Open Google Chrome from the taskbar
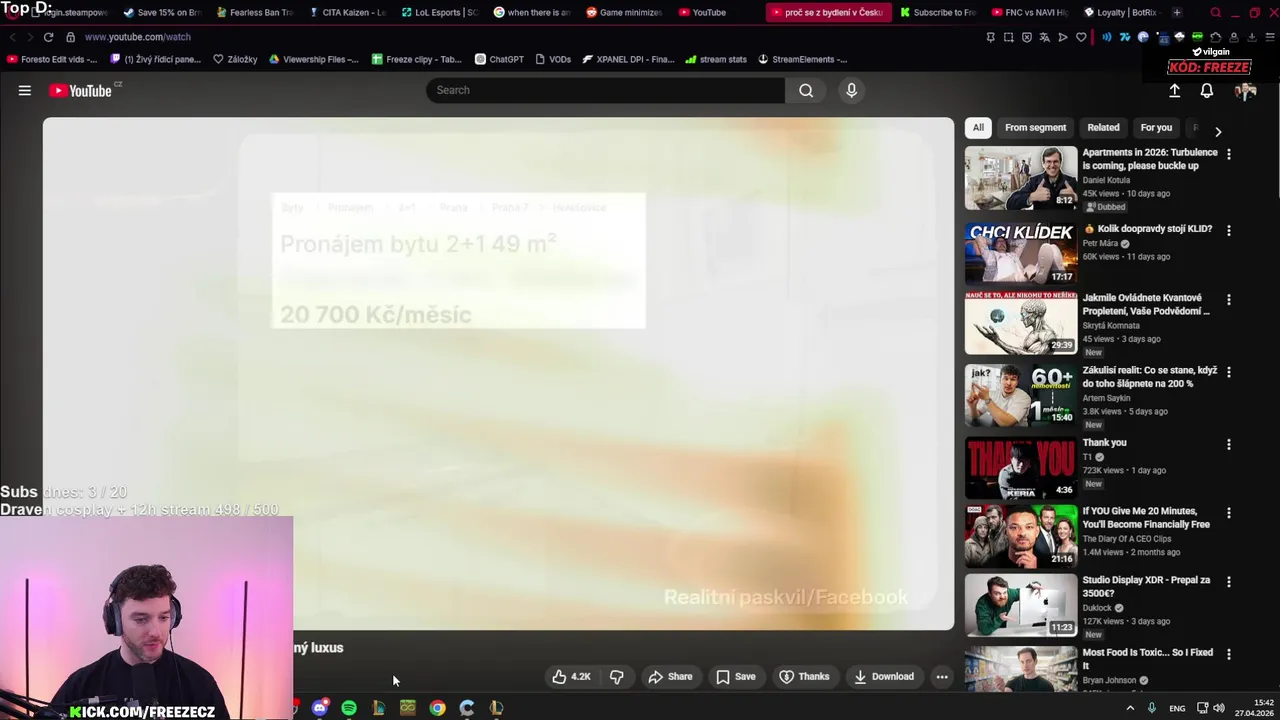 tap(437, 708)
